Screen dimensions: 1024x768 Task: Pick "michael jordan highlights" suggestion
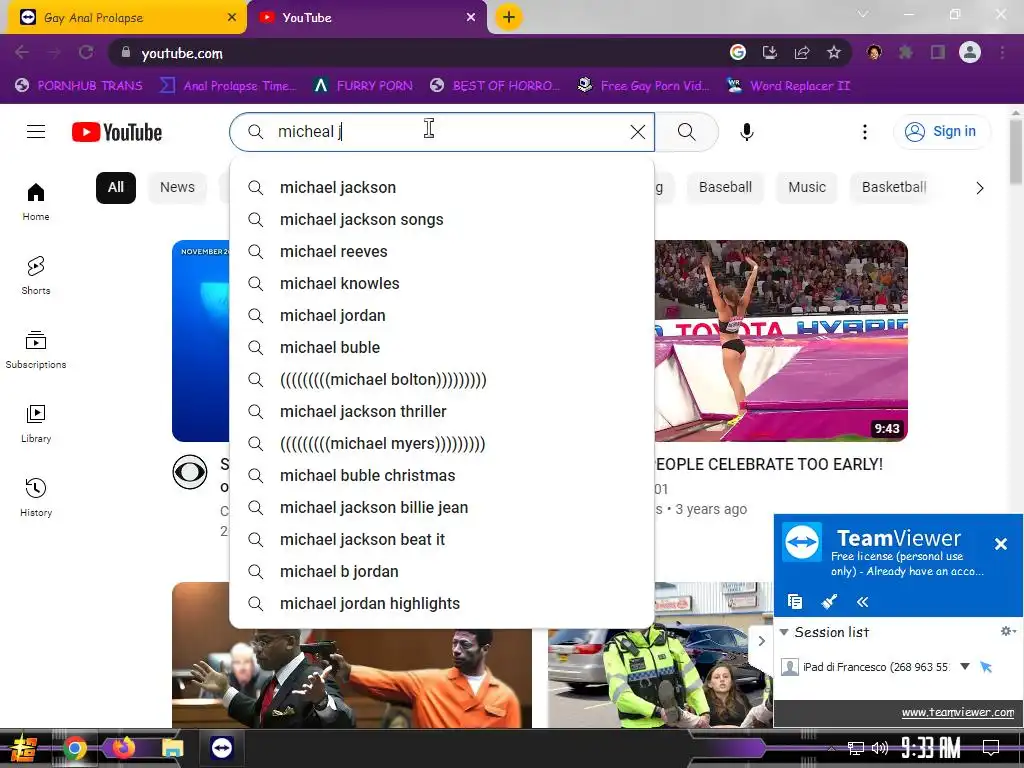point(442,603)
